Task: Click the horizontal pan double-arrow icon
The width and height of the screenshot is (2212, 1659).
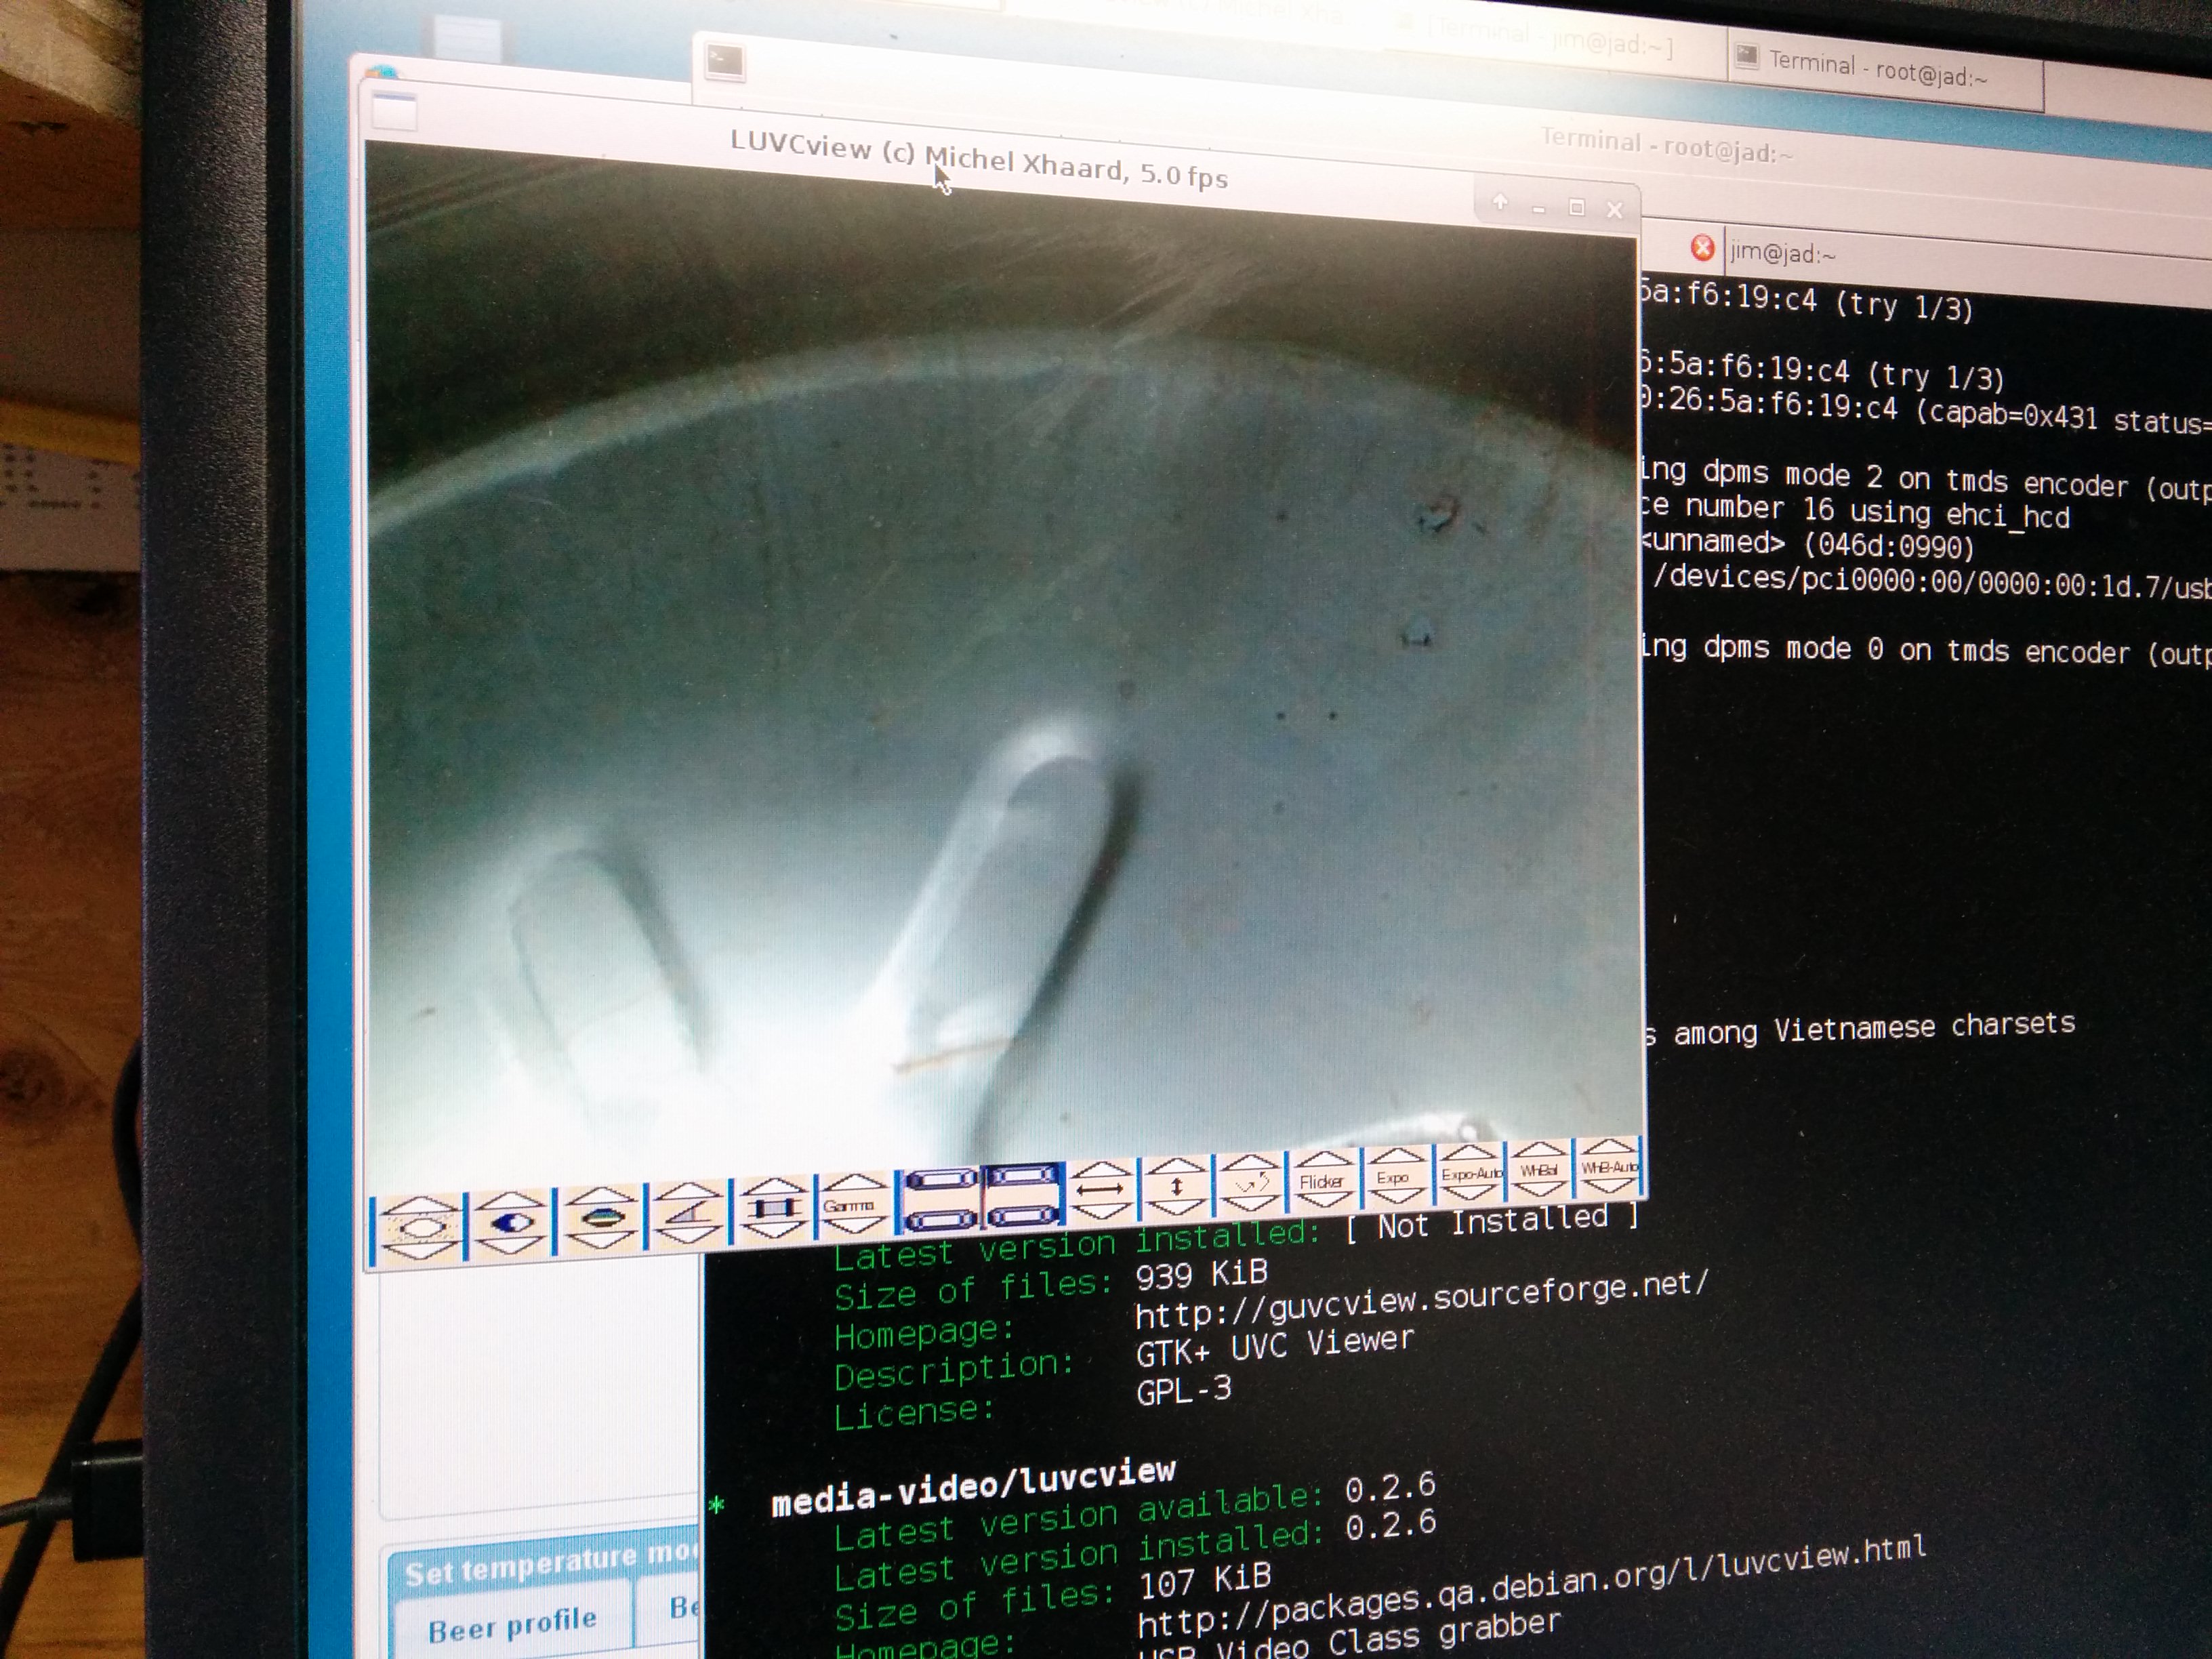Action: (1100, 1190)
